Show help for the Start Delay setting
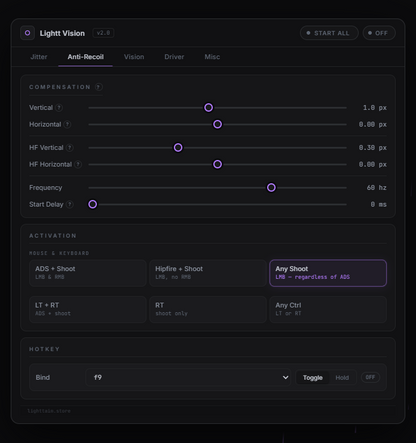The height and width of the screenshot is (443, 416). (70, 204)
